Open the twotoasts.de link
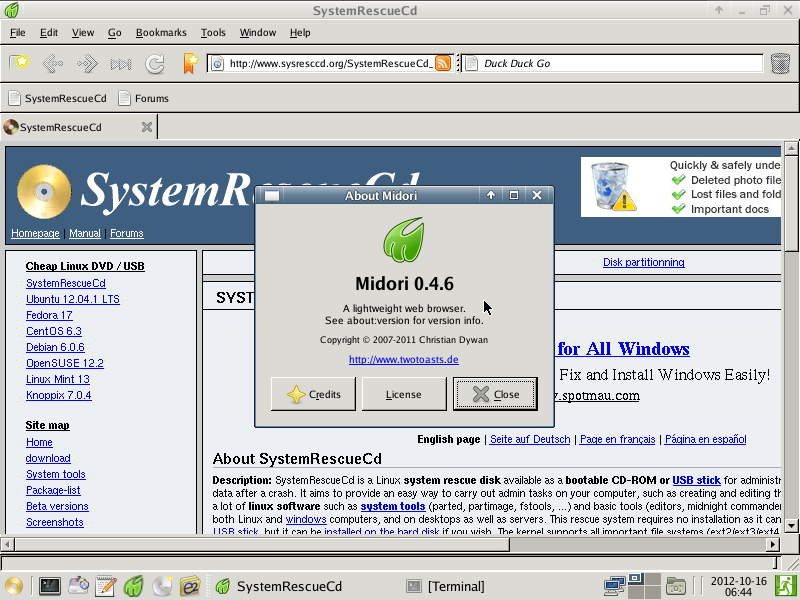800x600 pixels. pyautogui.click(x=404, y=360)
